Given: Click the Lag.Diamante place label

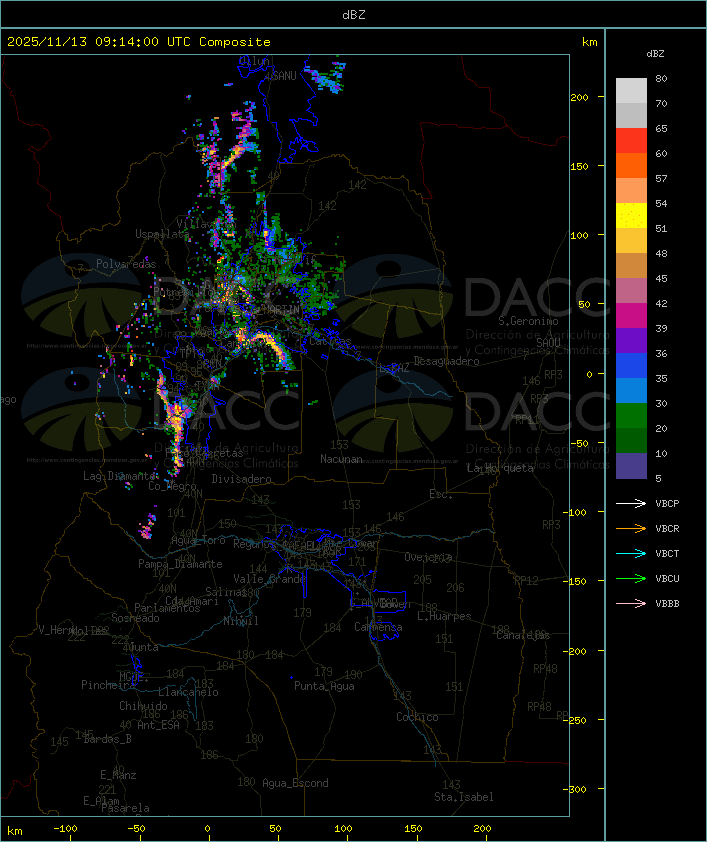Looking at the screenshot, I should [120, 476].
